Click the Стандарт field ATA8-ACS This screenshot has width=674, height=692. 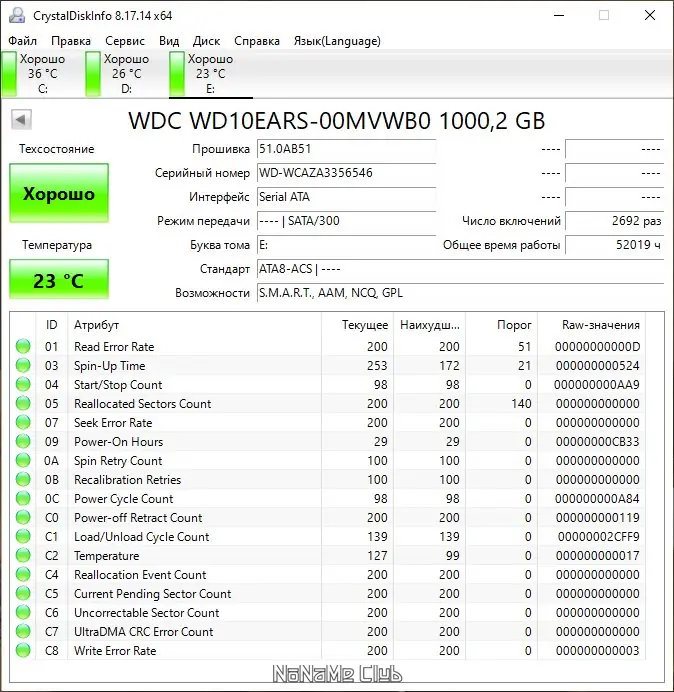coord(460,269)
